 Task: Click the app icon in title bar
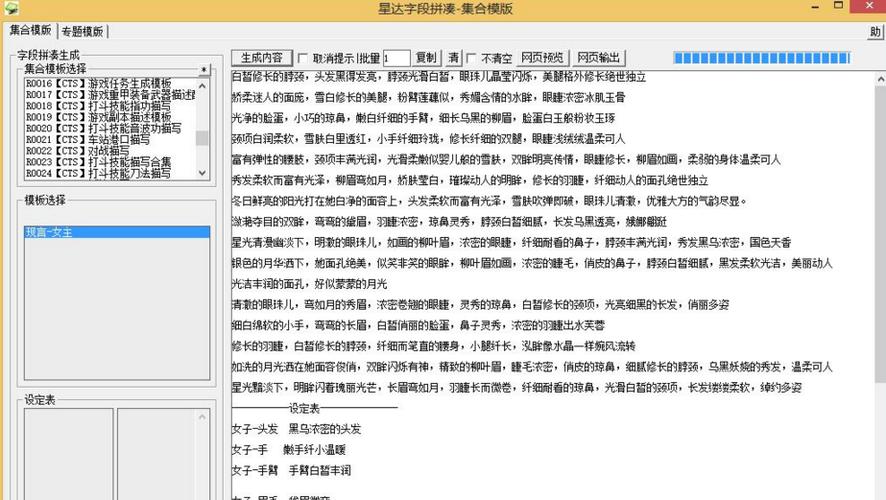point(11,8)
